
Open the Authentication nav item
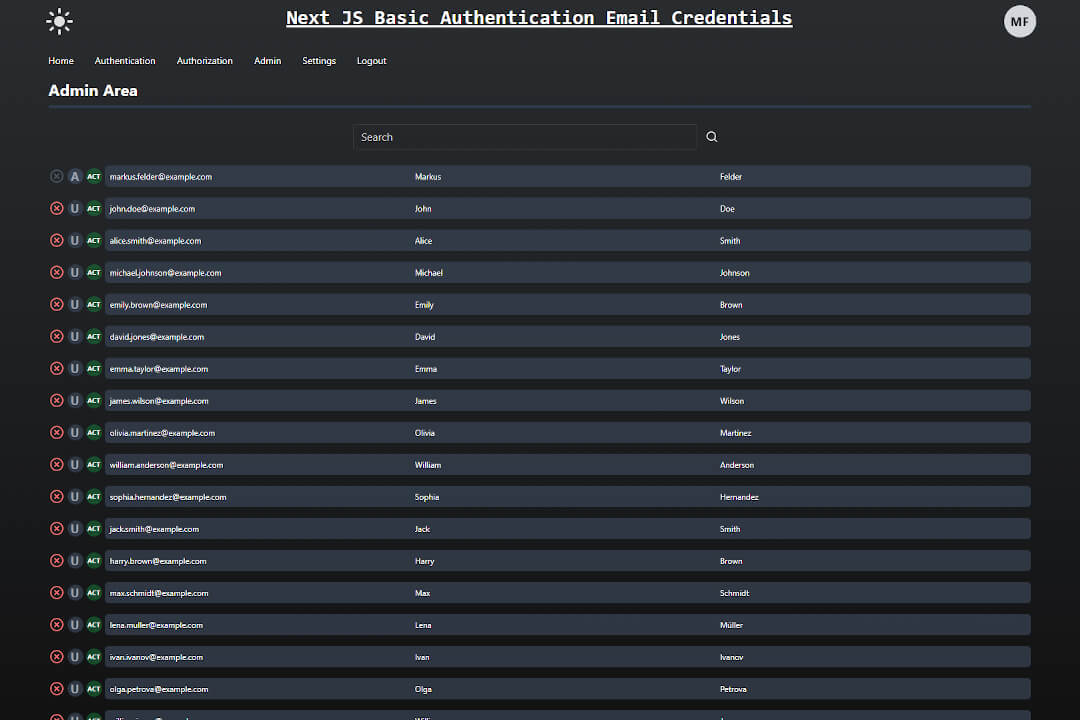[125, 61]
